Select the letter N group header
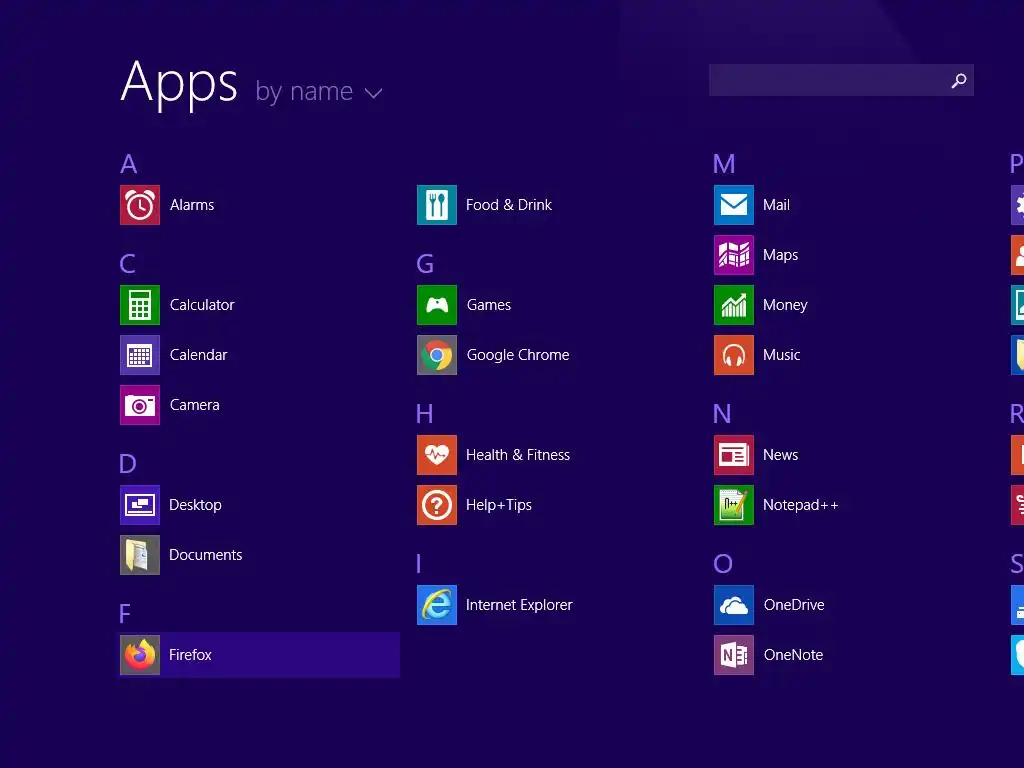Viewport: 1024px width, 768px height. pyautogui.click(x=722, y=414)
